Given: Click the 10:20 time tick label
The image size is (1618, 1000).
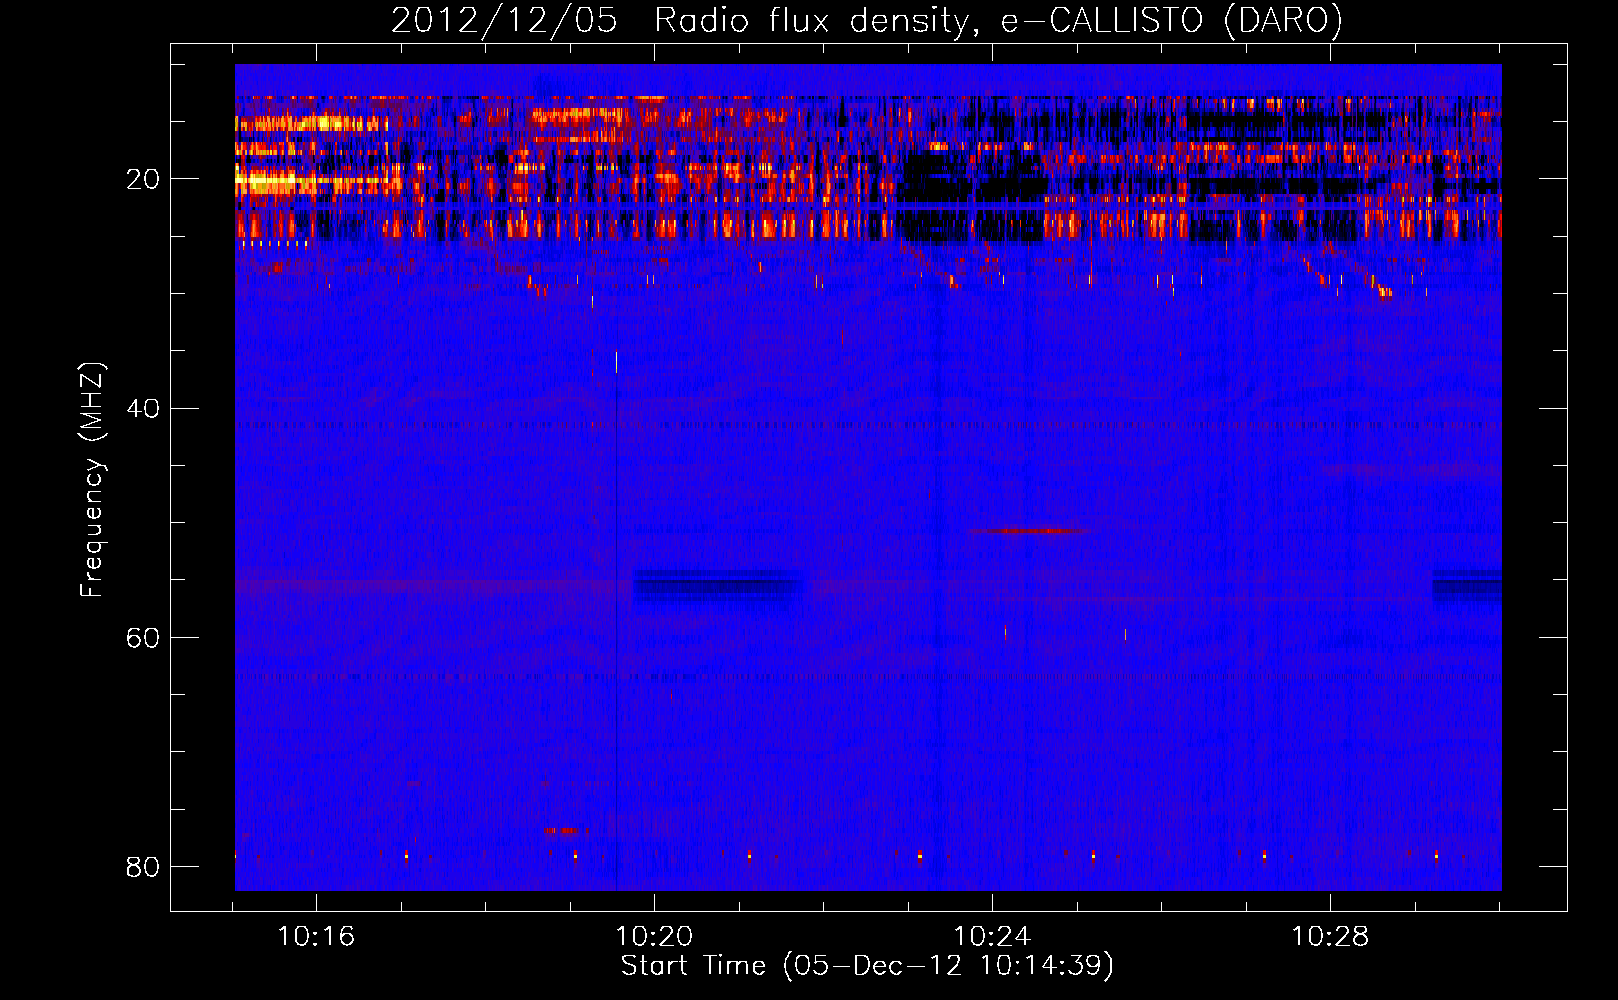Looking at the screenshot, I should [x=654, y=937].
